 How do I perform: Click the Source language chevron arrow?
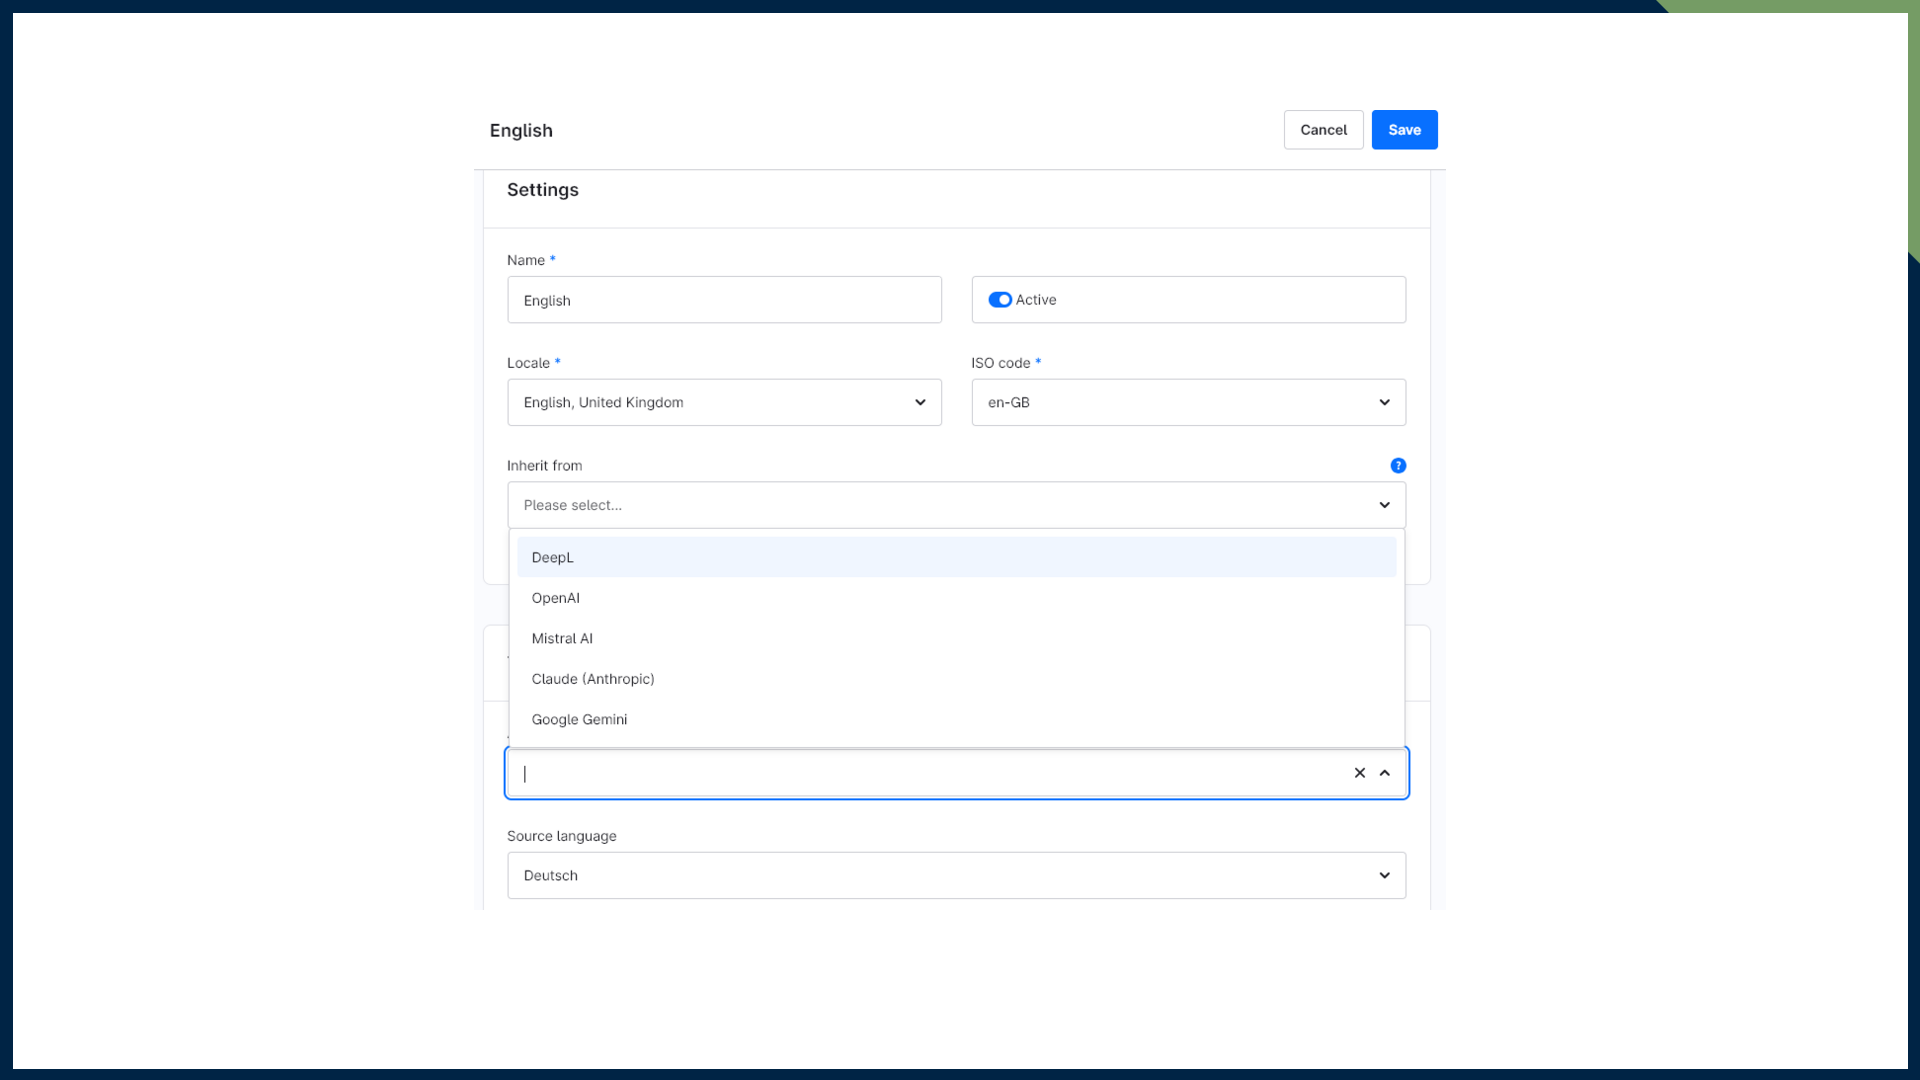click(1385, 875)
